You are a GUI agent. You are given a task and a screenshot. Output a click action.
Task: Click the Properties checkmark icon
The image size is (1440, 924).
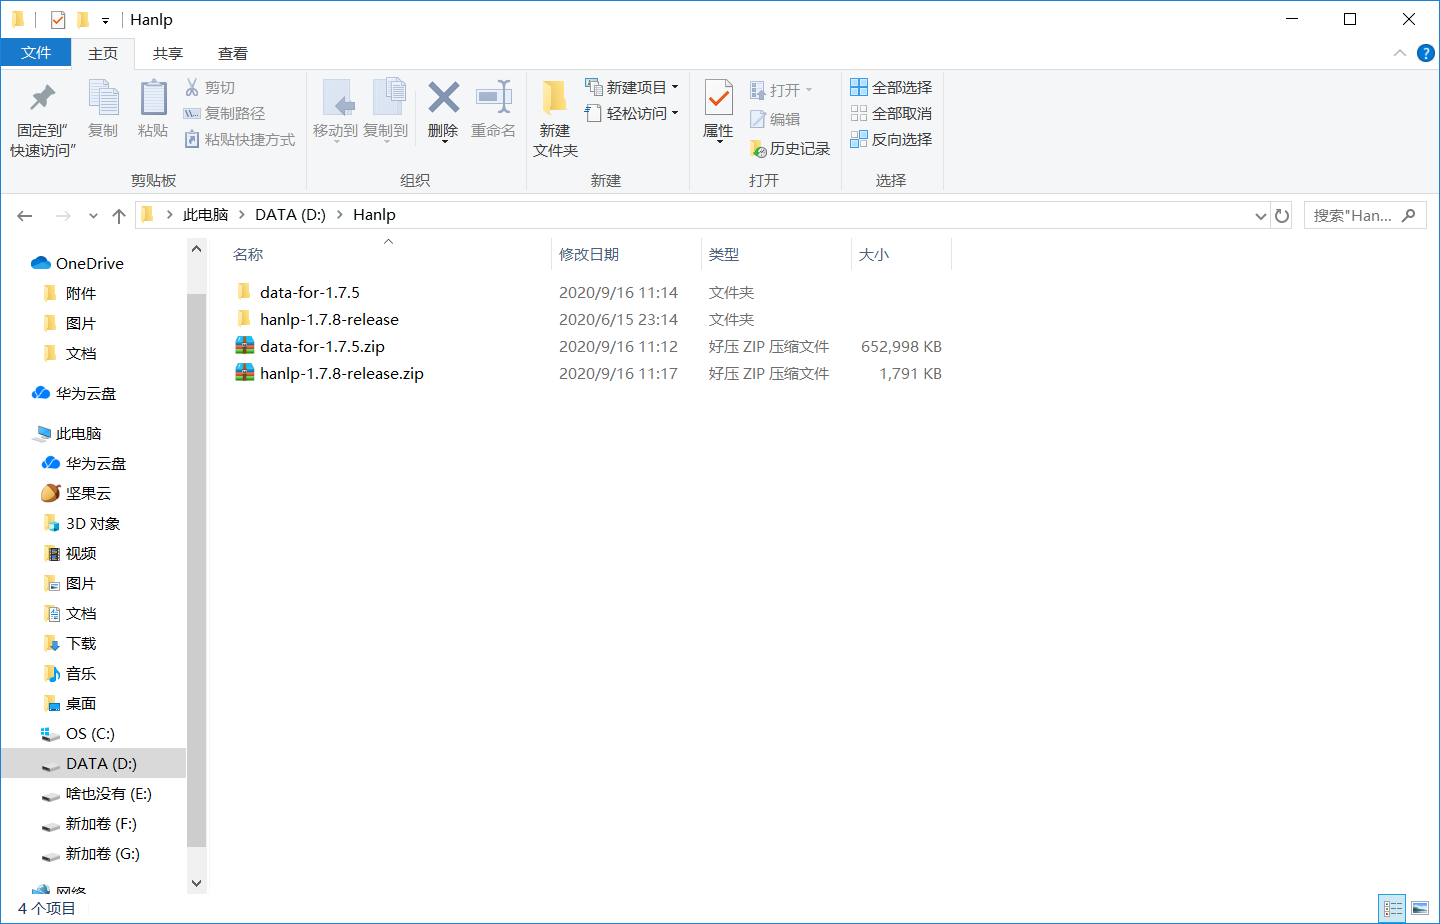(x=718, y=97)
